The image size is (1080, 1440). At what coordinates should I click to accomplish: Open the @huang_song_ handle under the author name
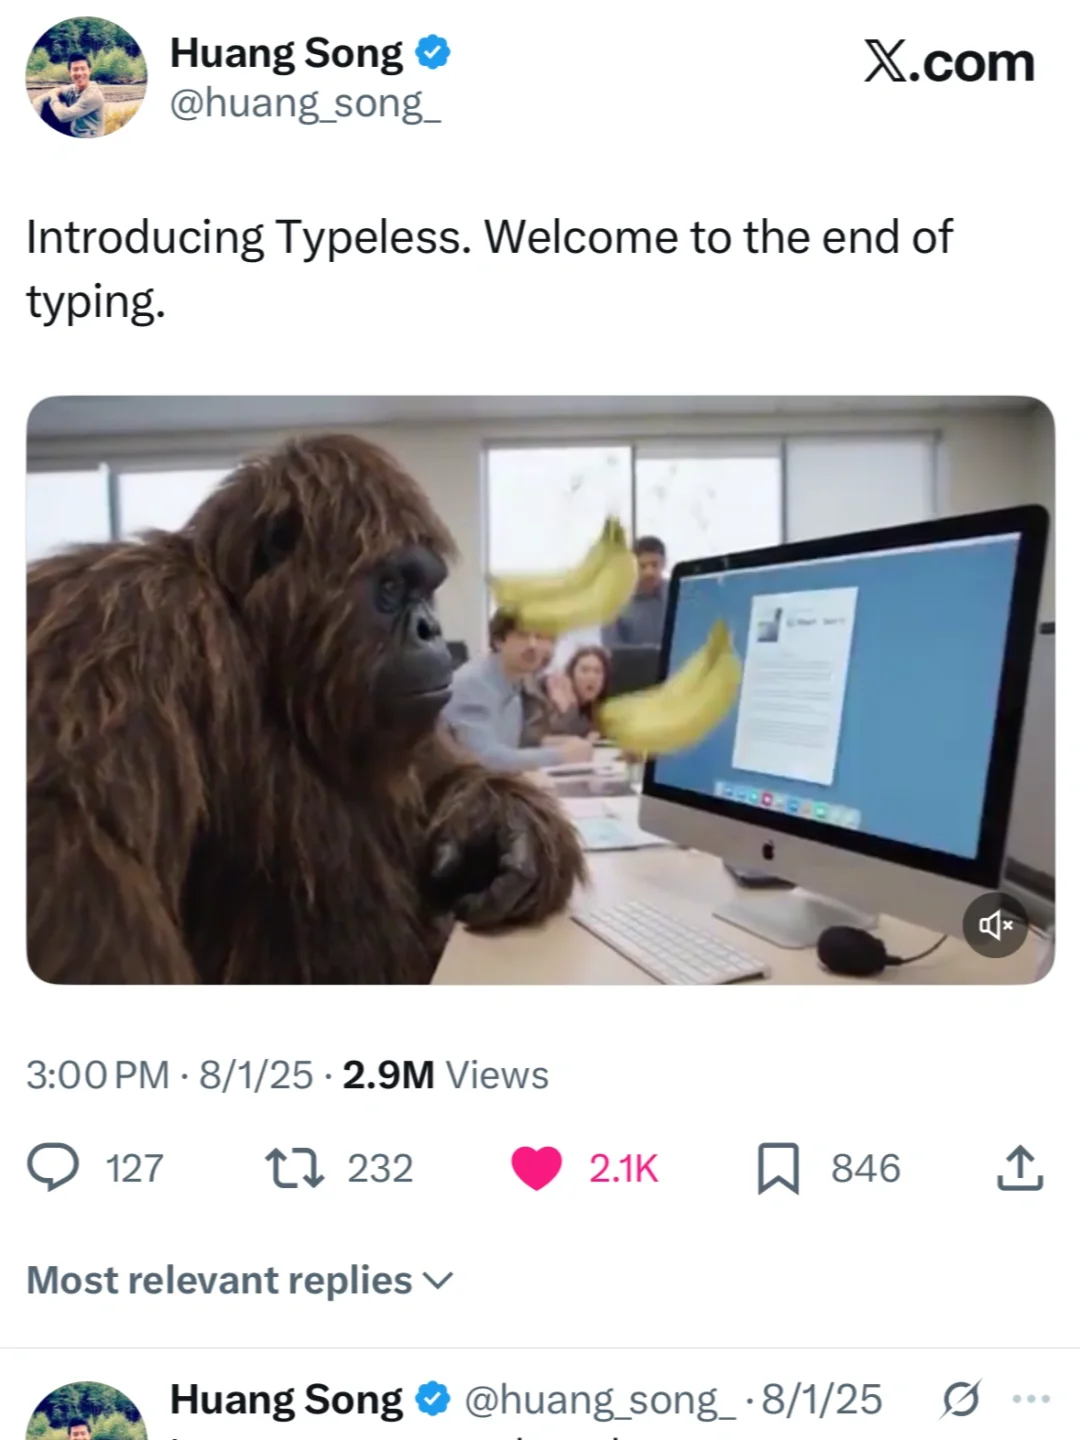pyautogui.click(x=305, y=104)
